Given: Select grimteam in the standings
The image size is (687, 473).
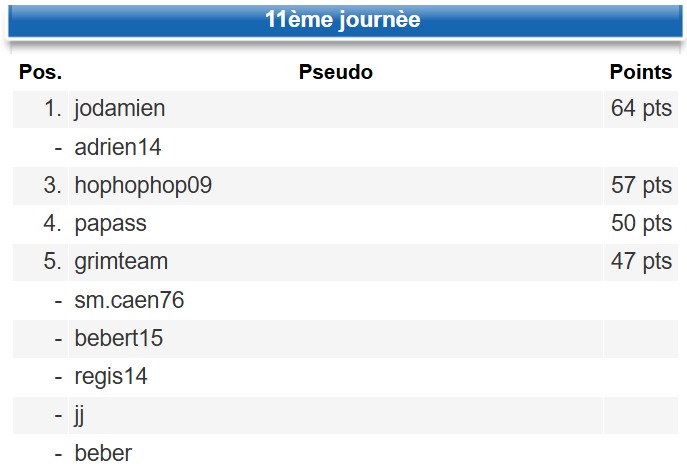Looking at the screenshot, I should (121, 261).
